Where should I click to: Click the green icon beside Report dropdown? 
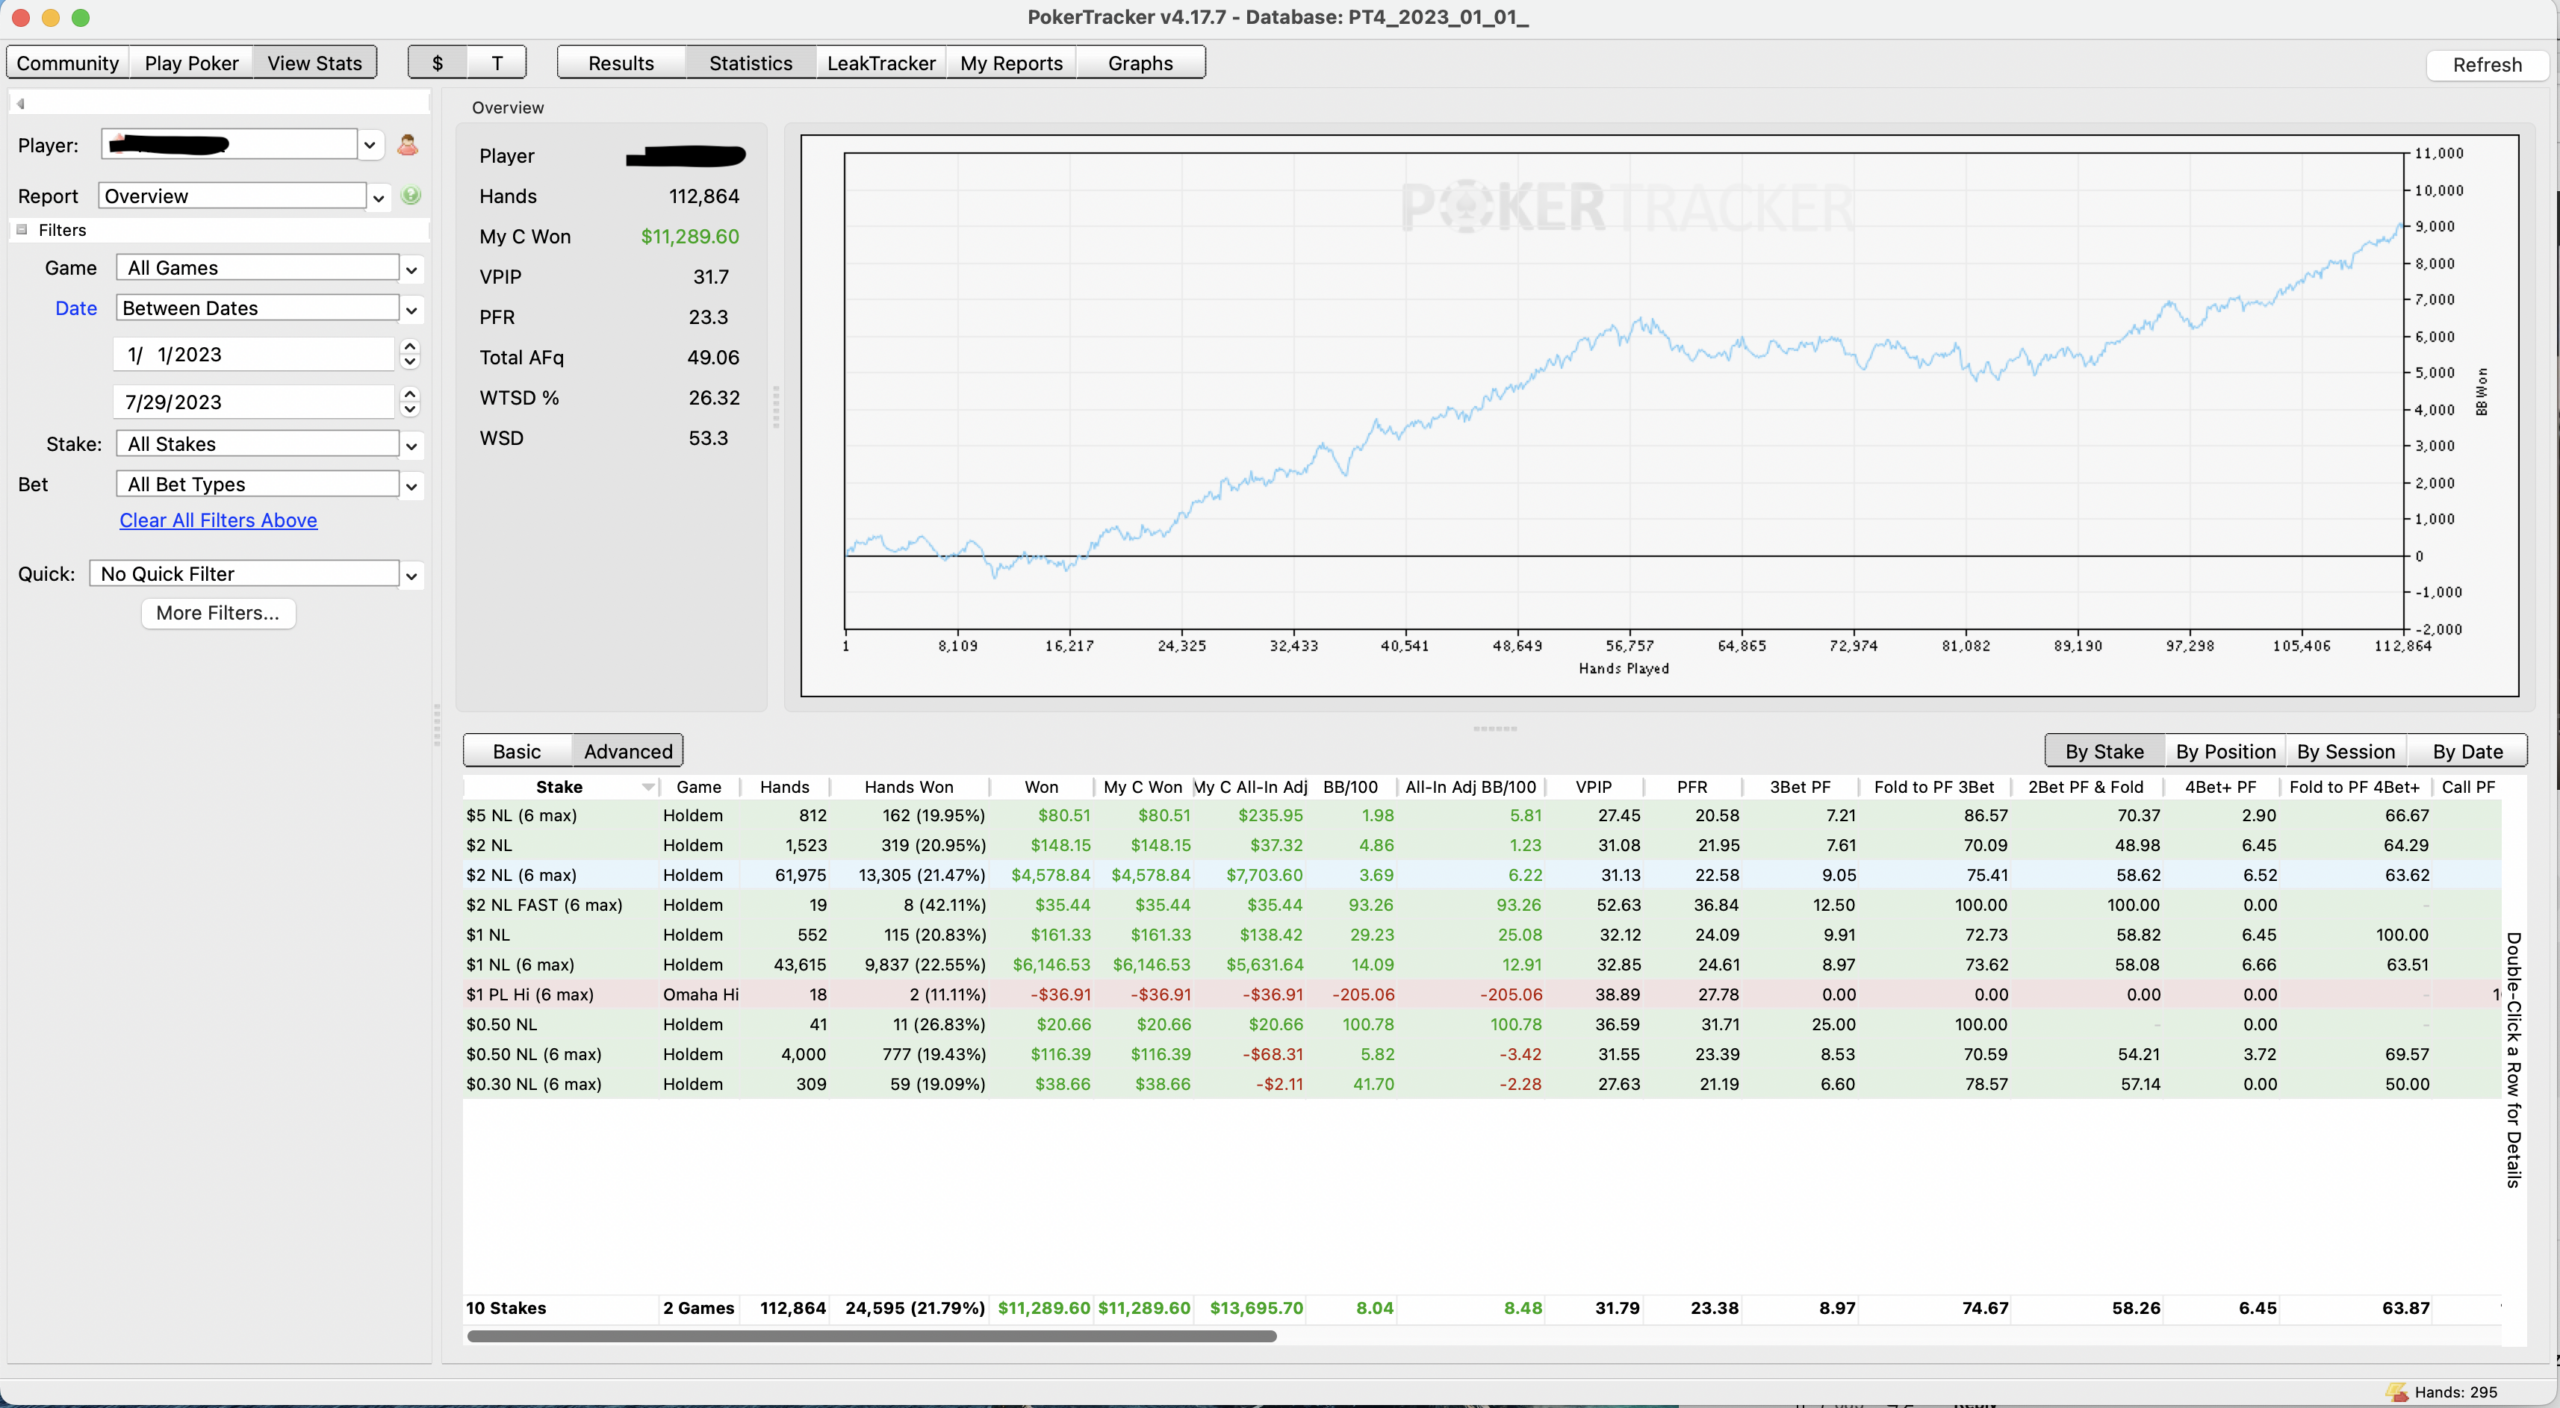coord(410,196)
